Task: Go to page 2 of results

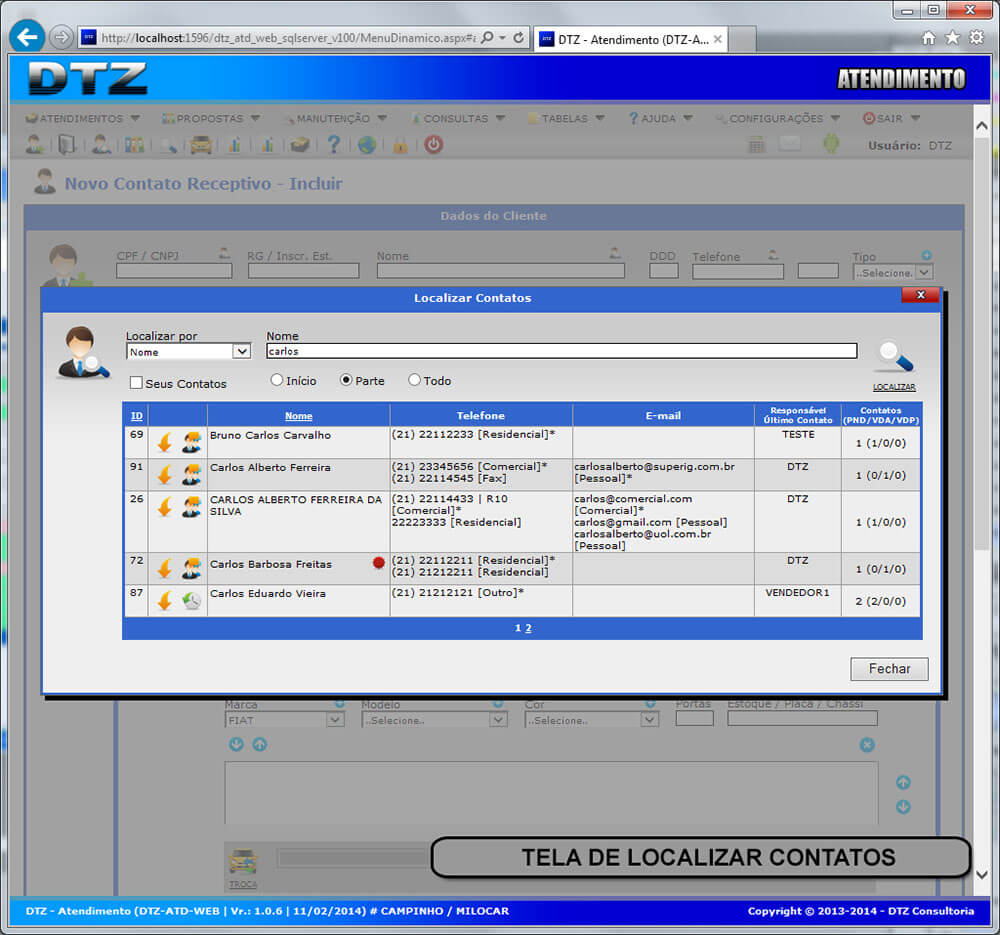Action: 528,628
